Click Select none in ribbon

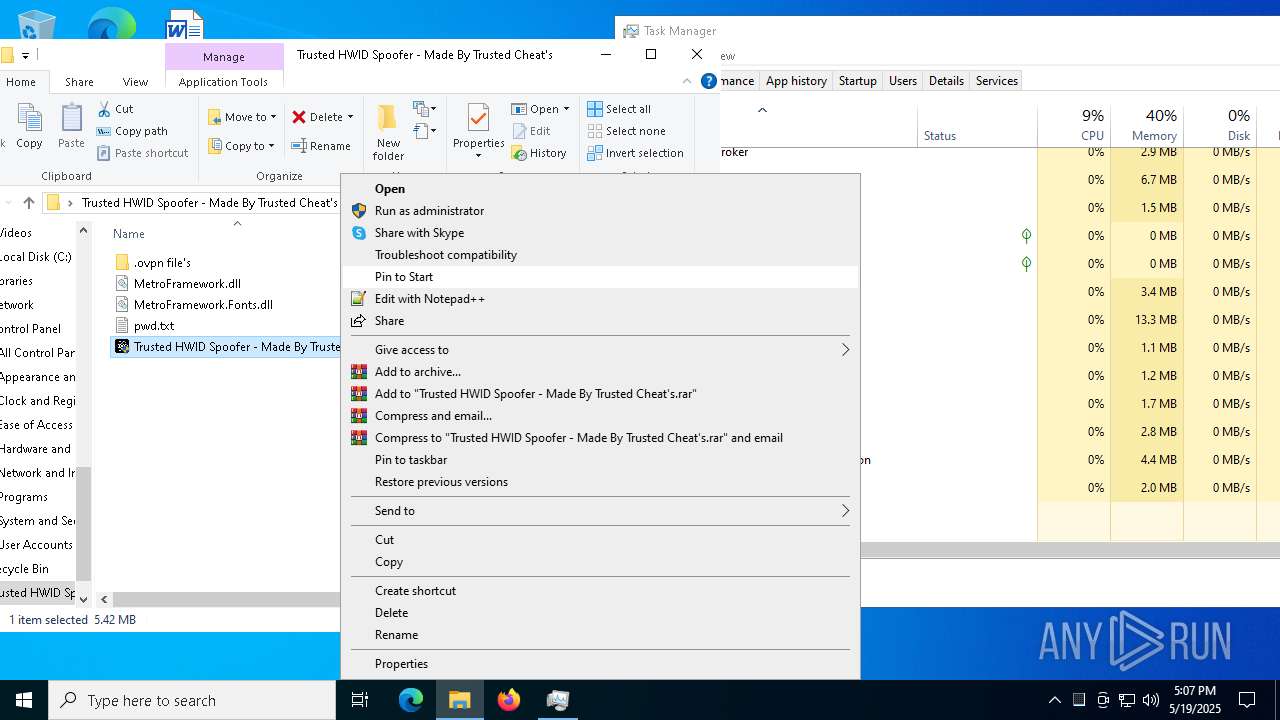[x=626, y=131]
